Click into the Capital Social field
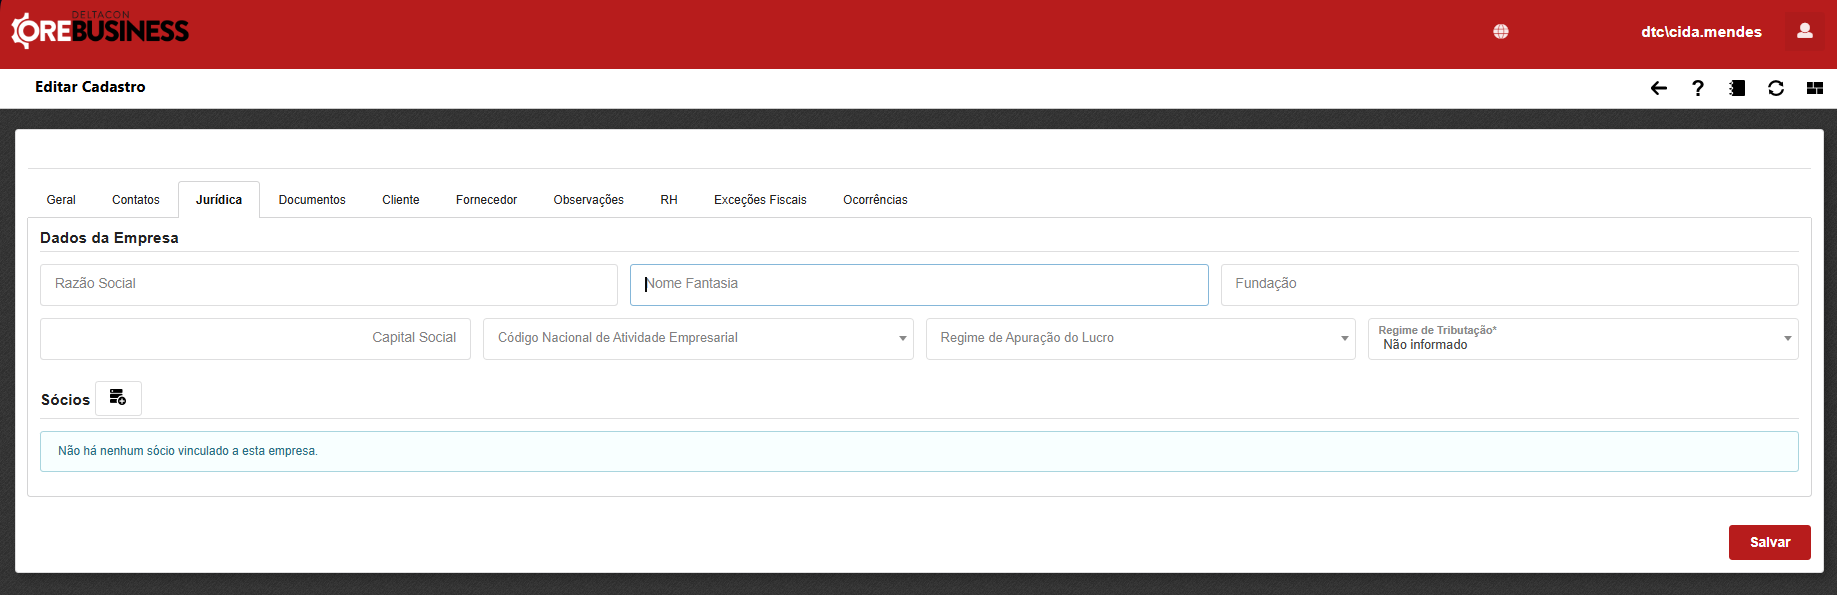The height and width of the screenshot is (595, 1837). [255, 339]
